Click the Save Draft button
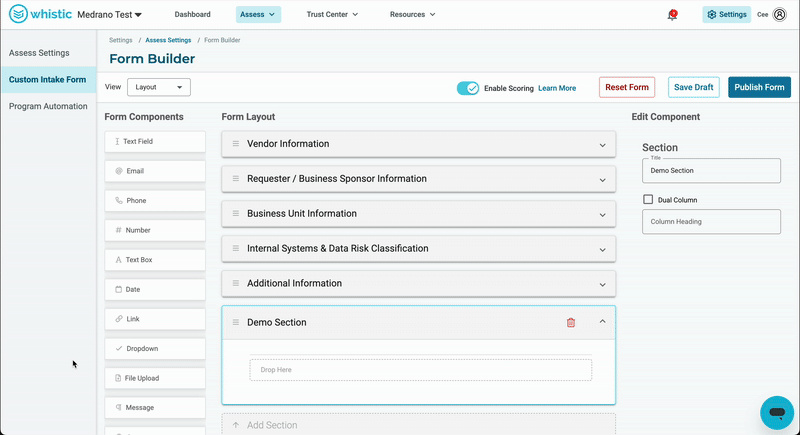Screen dimensions: 800x435 click(x=694, y=87)
